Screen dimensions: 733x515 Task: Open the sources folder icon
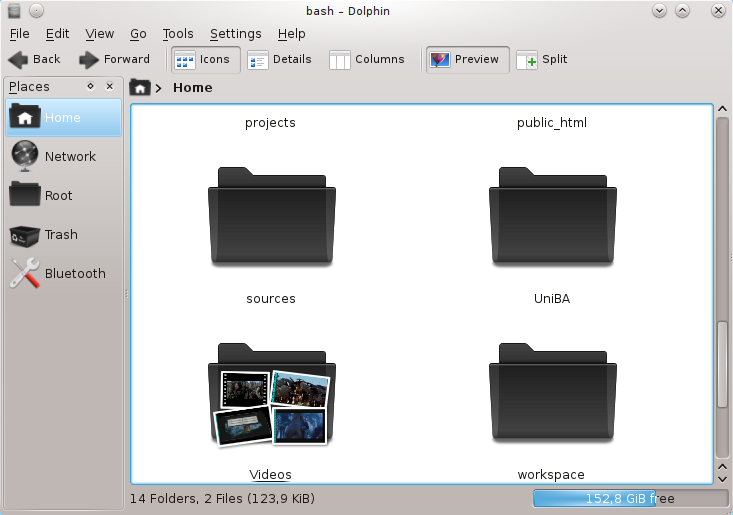(x=270, y=222)
